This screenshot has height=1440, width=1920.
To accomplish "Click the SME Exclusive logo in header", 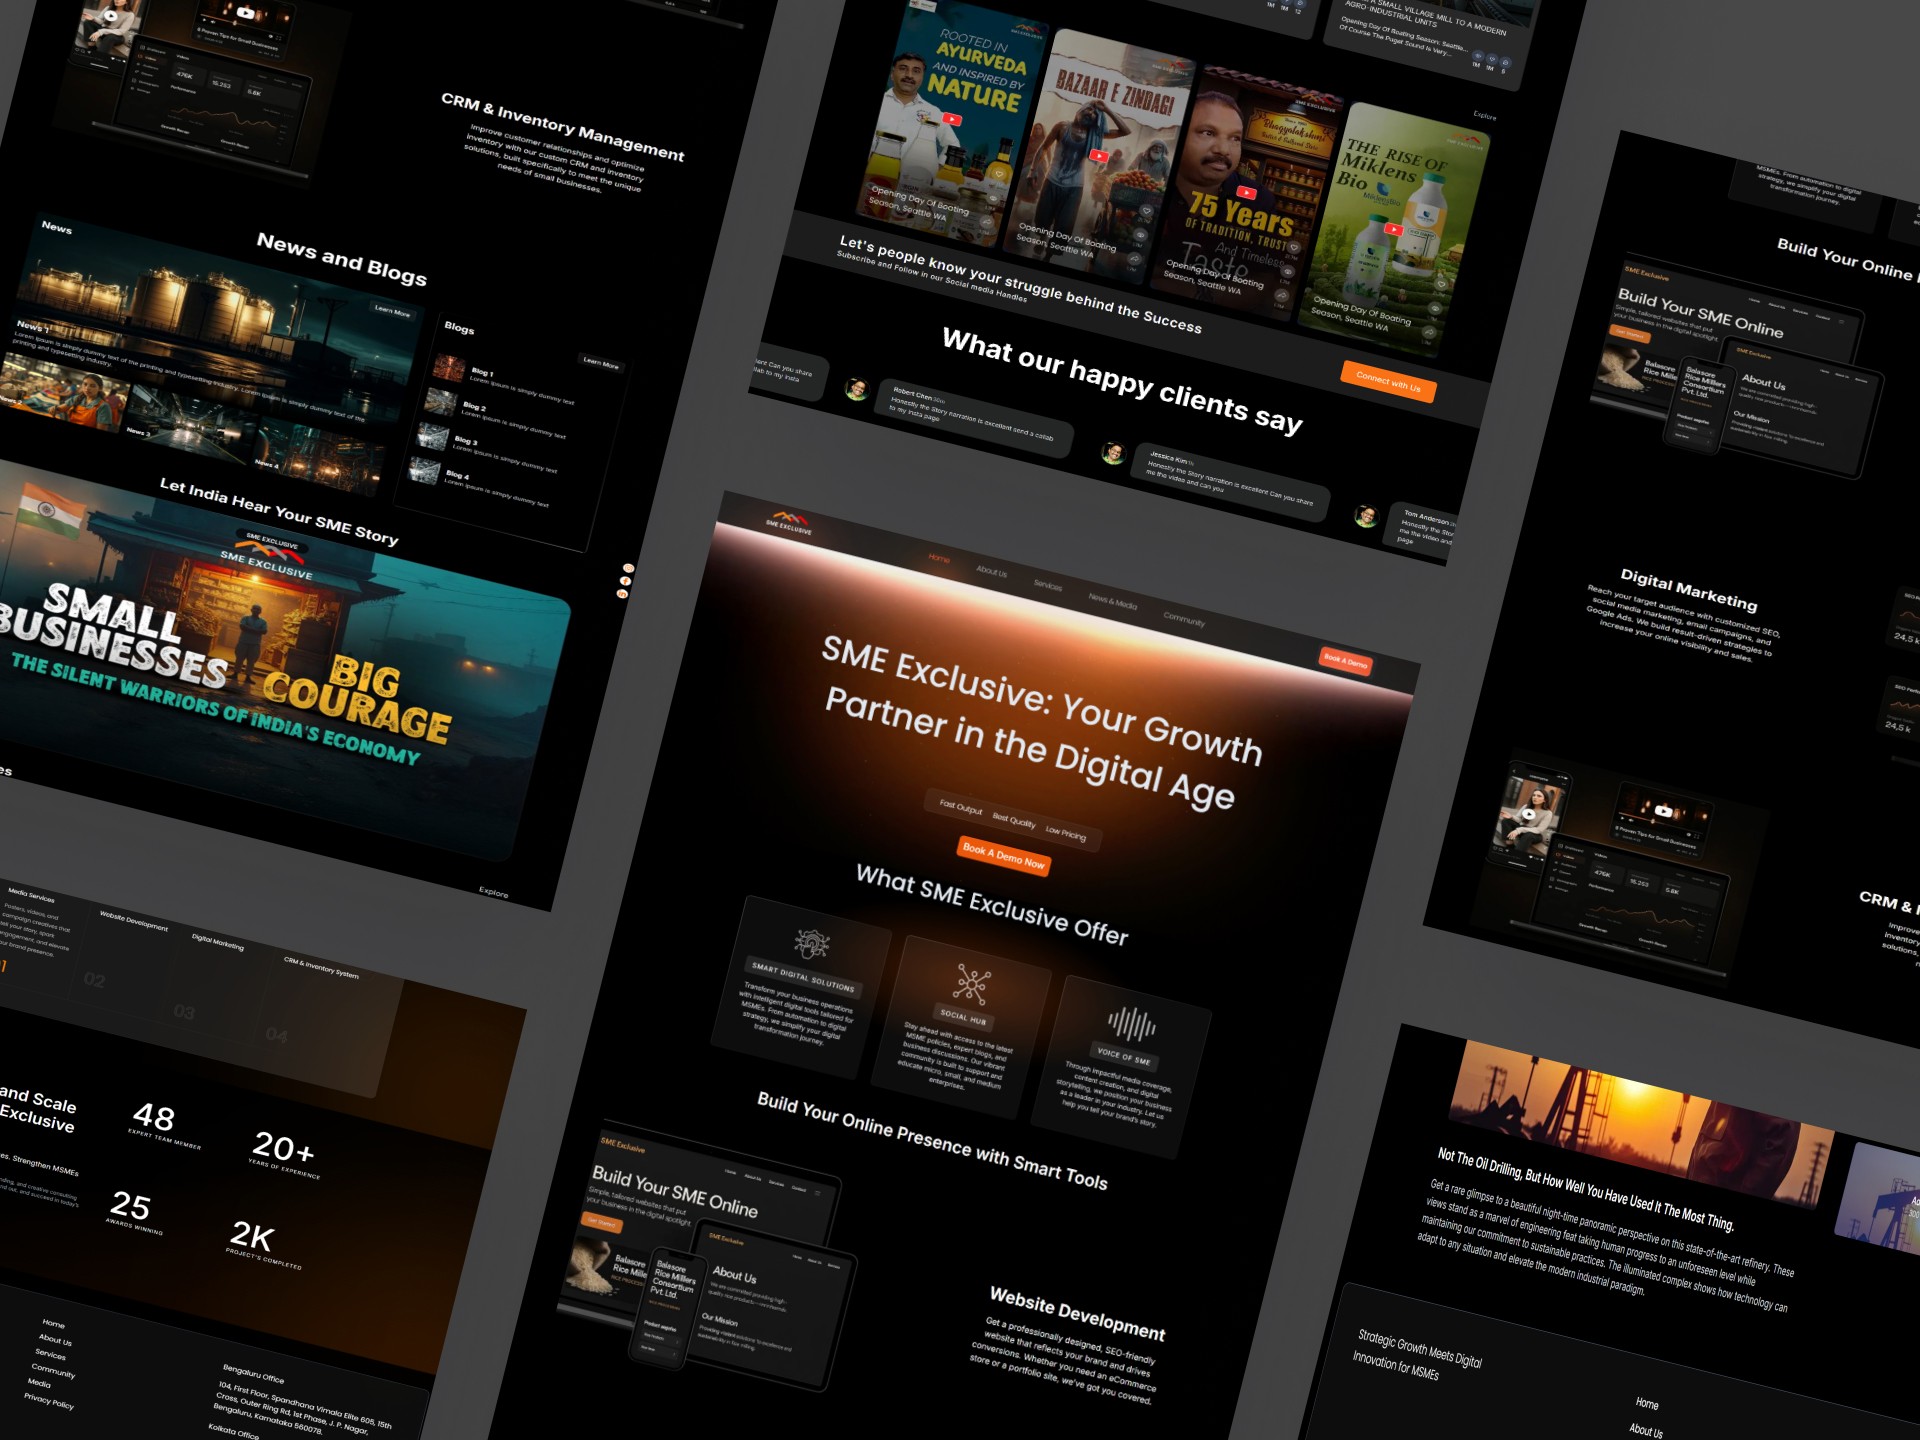I will point(788,523).
